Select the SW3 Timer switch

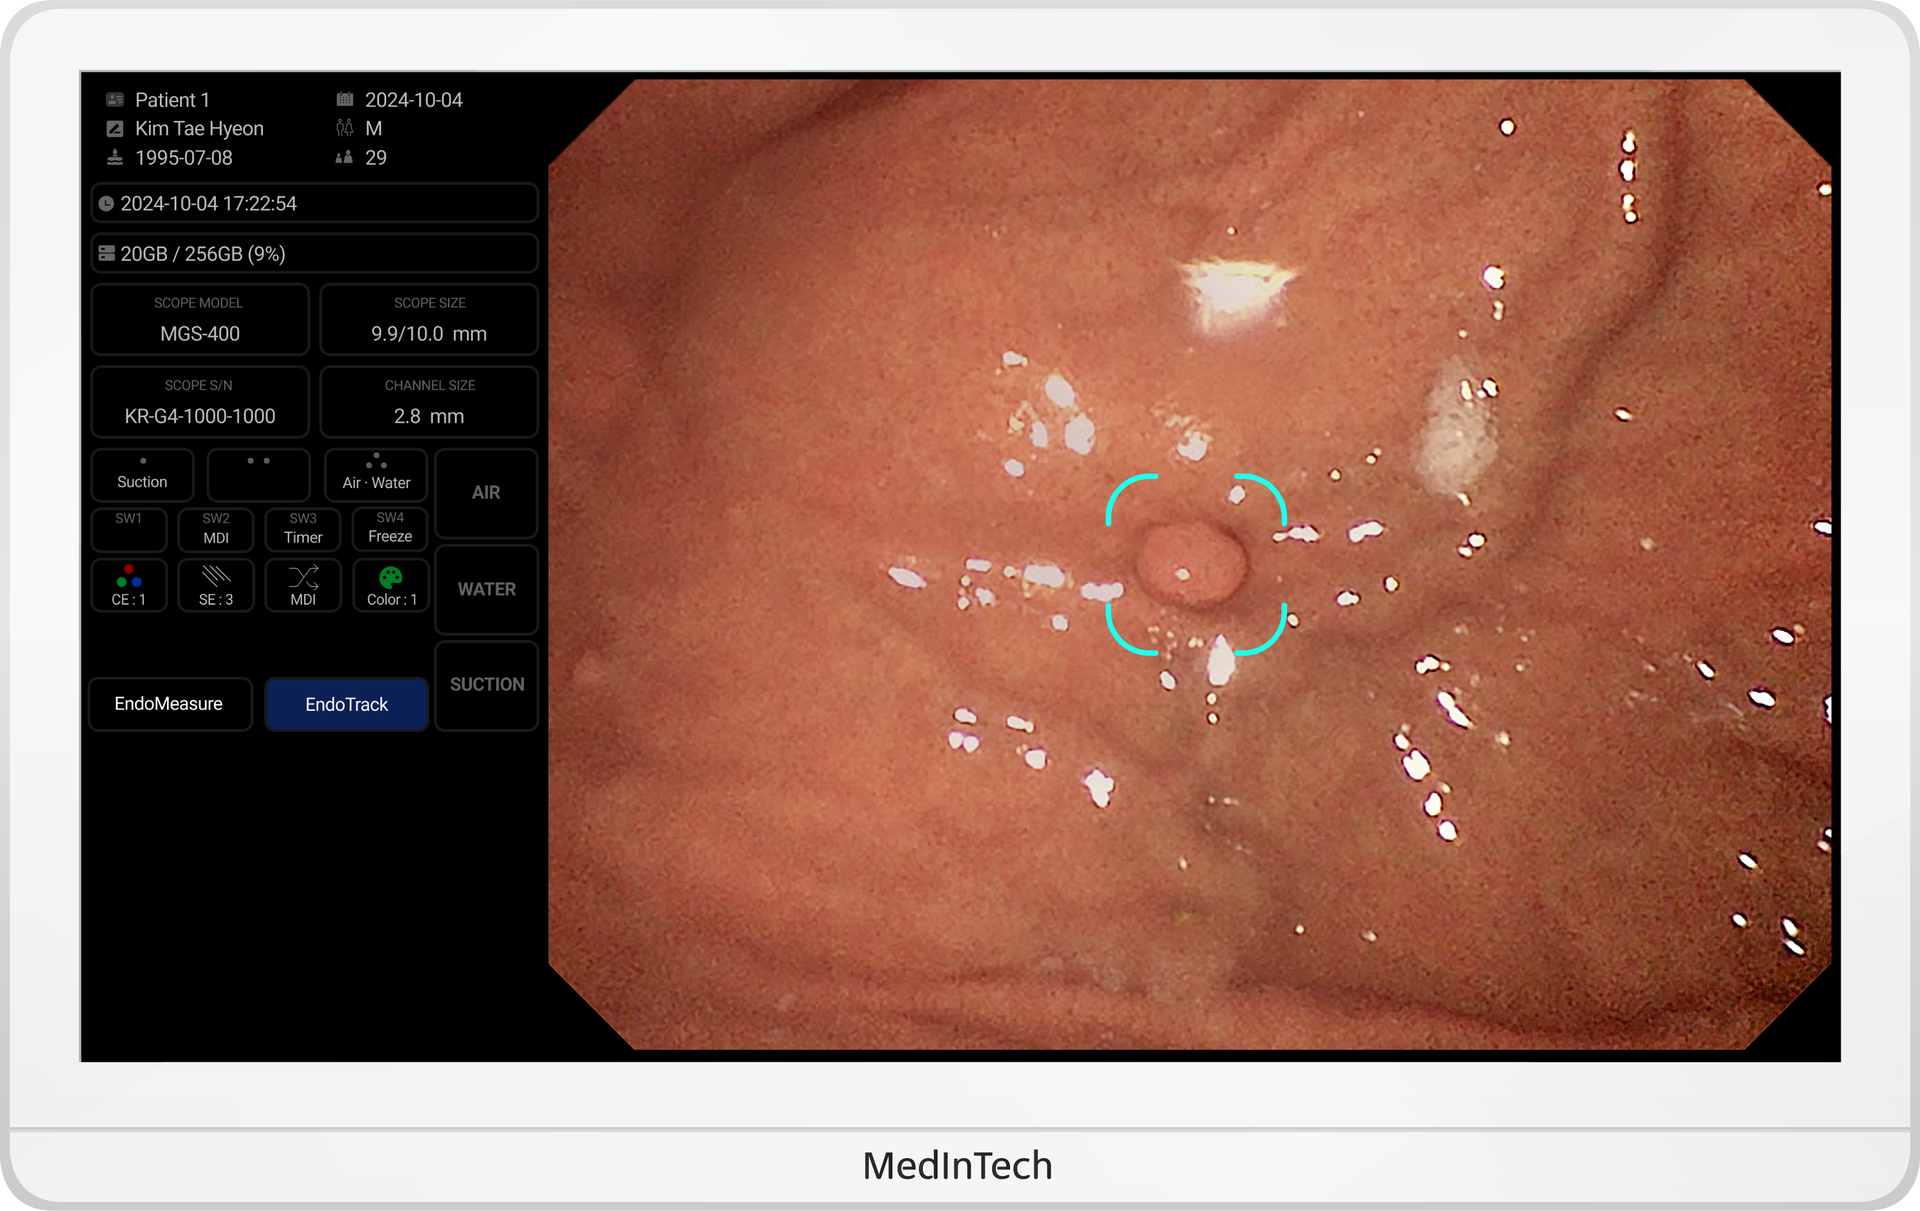(303, 528)
